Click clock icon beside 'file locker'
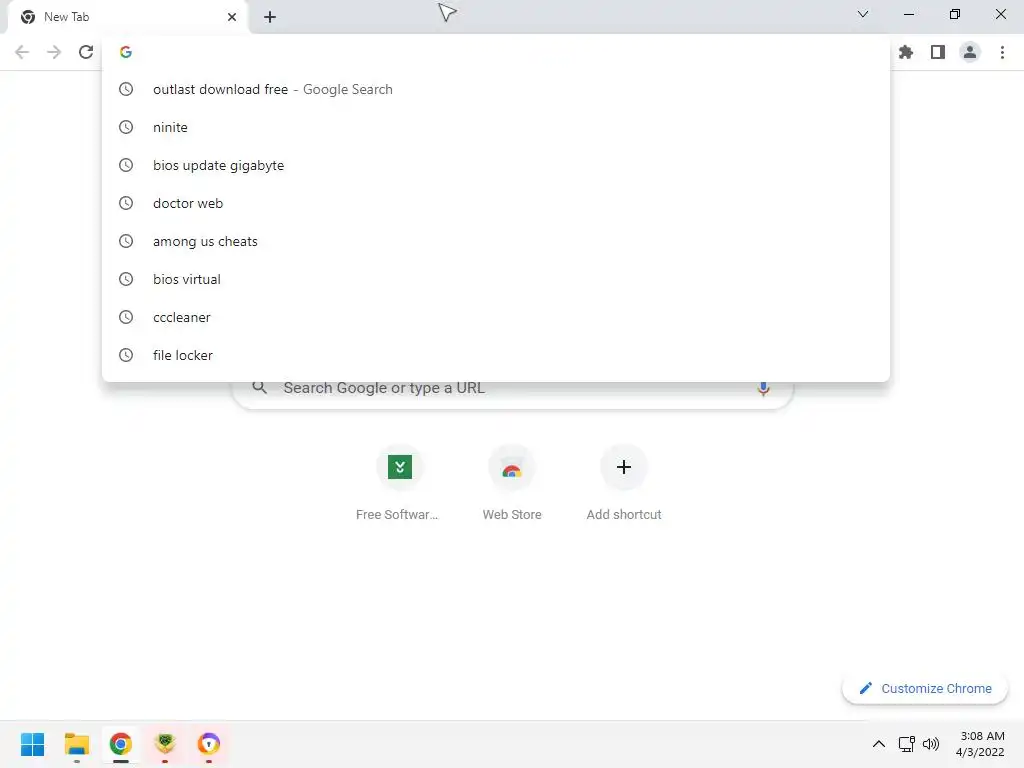 (x=126, y=355)
